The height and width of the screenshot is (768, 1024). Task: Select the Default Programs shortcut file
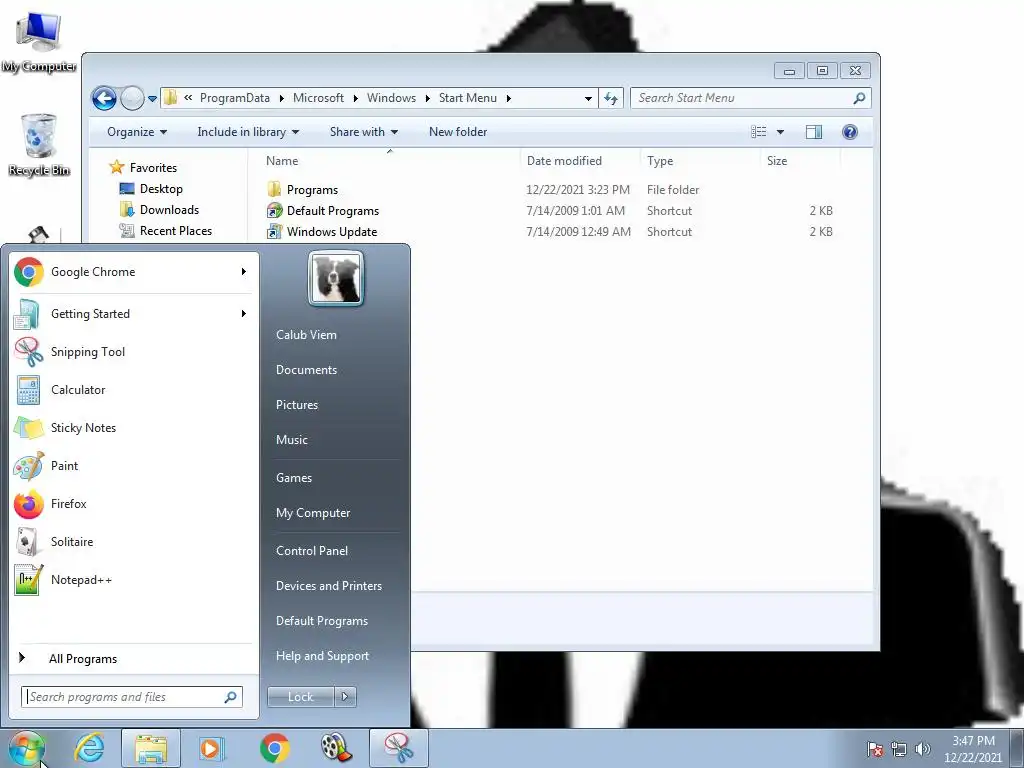[332, 211]
